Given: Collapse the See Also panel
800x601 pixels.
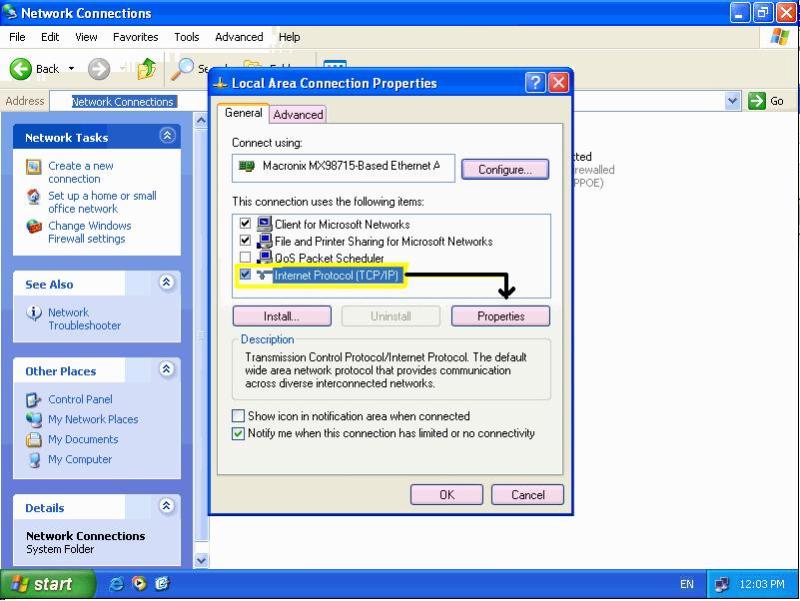Looking at the screenshot, I should click(x=167, y=282).
